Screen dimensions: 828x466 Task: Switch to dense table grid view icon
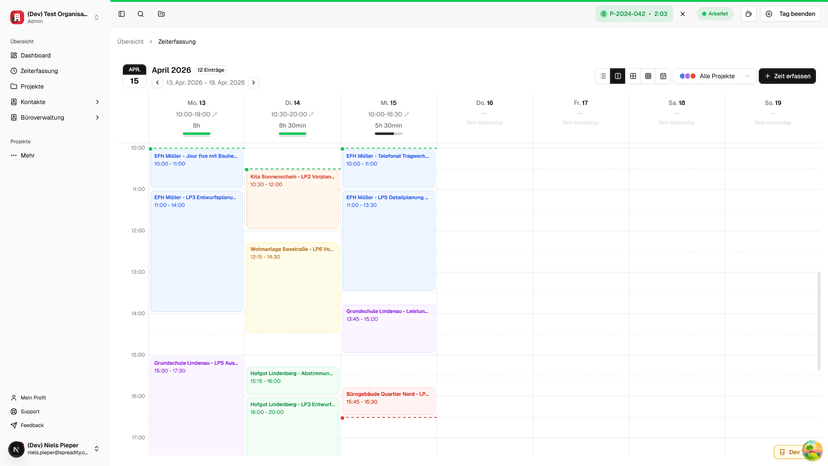[x=648, y=76]
